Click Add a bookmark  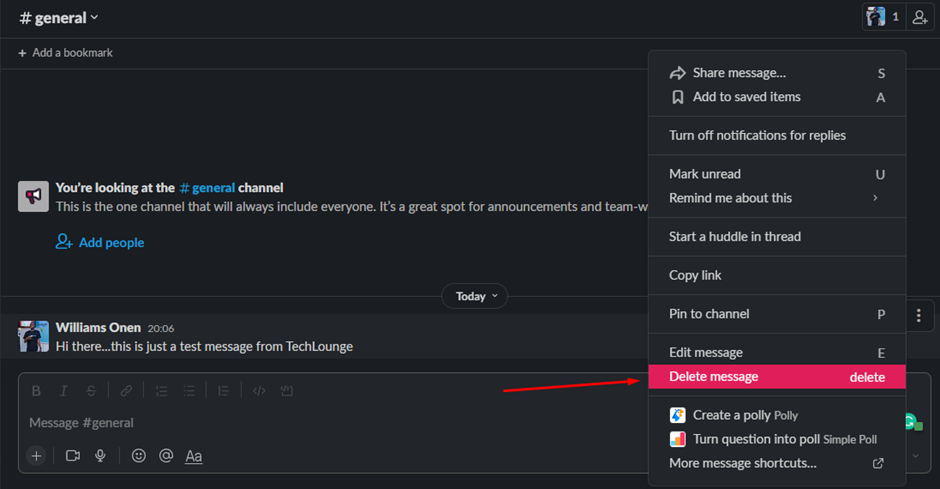click(x=65, y=53)
